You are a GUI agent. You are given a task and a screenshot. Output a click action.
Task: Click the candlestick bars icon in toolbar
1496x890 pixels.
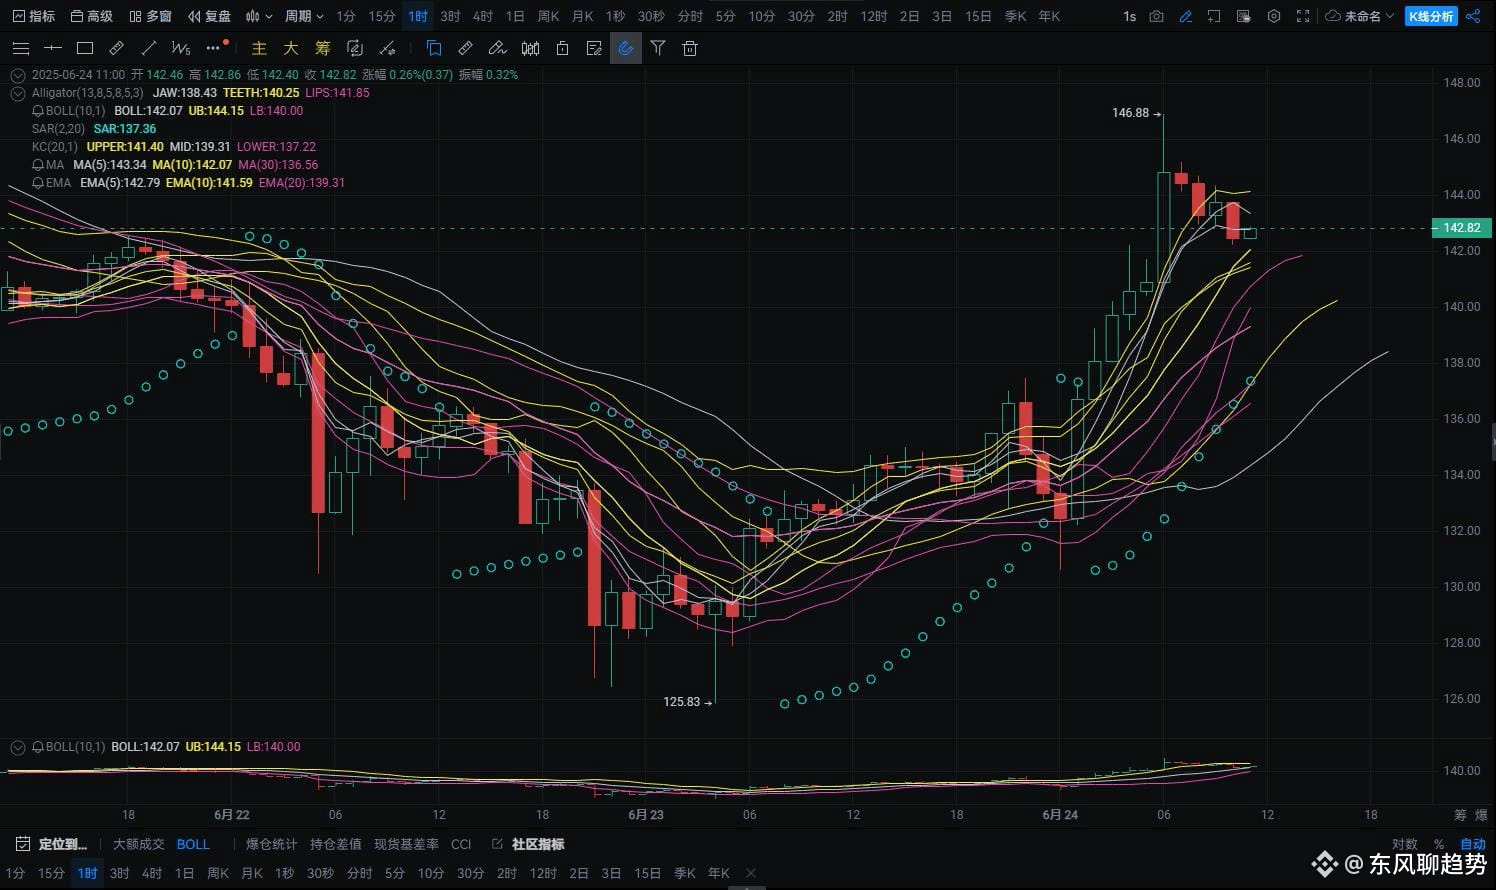point(530,48)
